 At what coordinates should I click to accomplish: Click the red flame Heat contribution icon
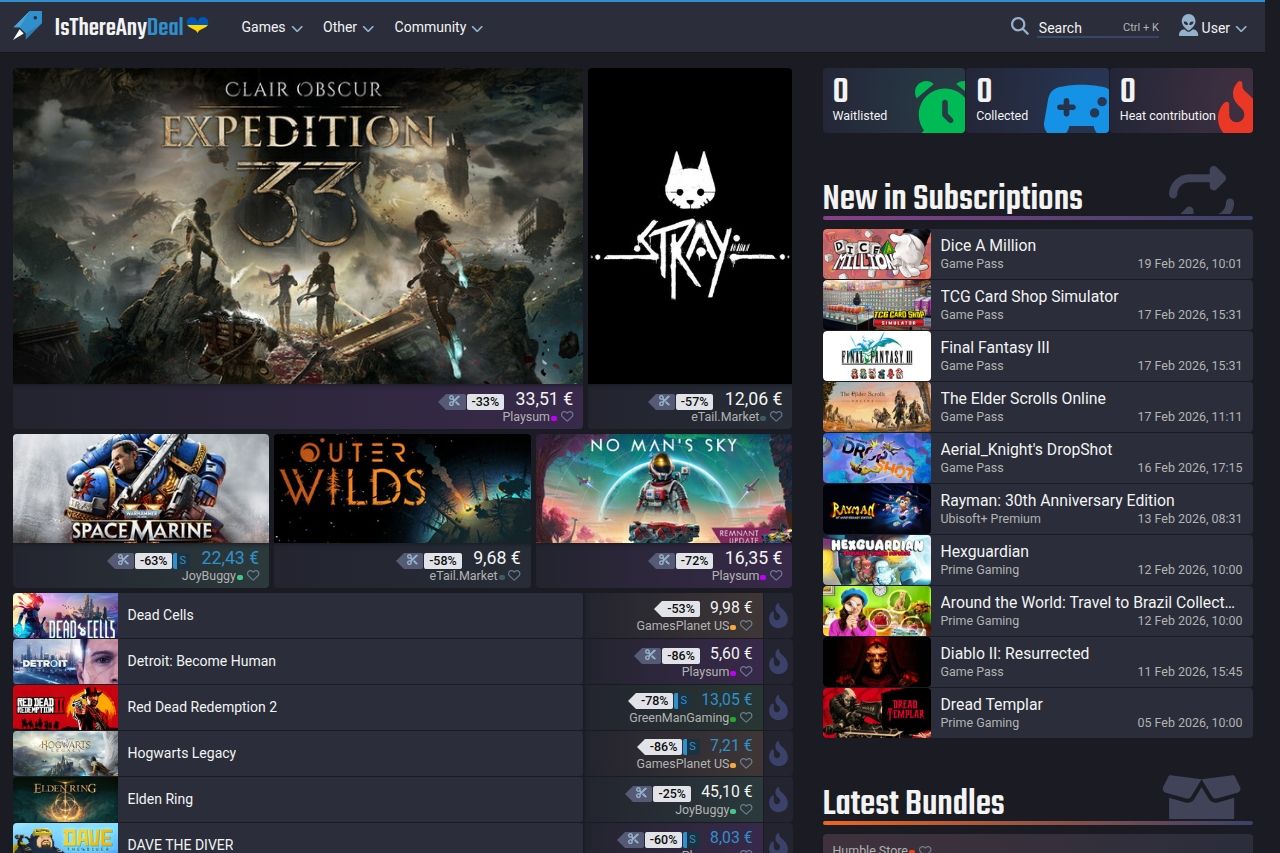pyautogui.click(x=1235, y=106)
